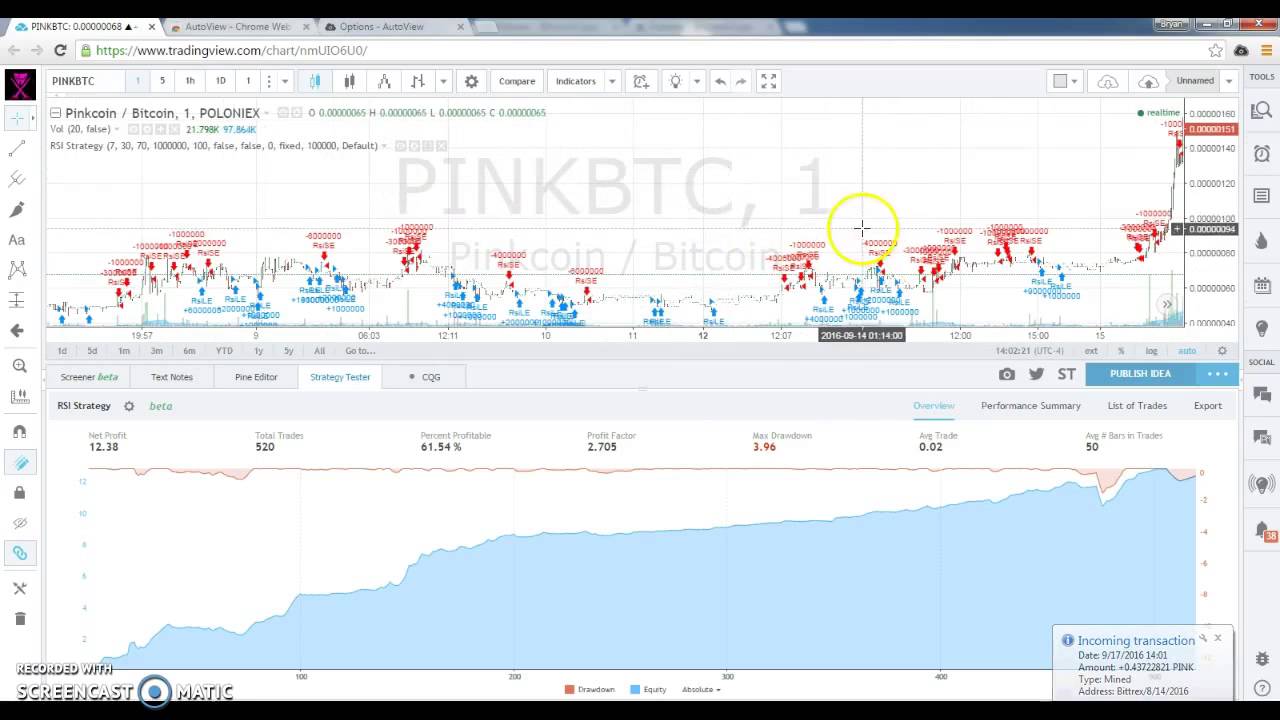Remove all drawings with trash icon
This screenshot has height=720, width=1280.
coord(19,619)
